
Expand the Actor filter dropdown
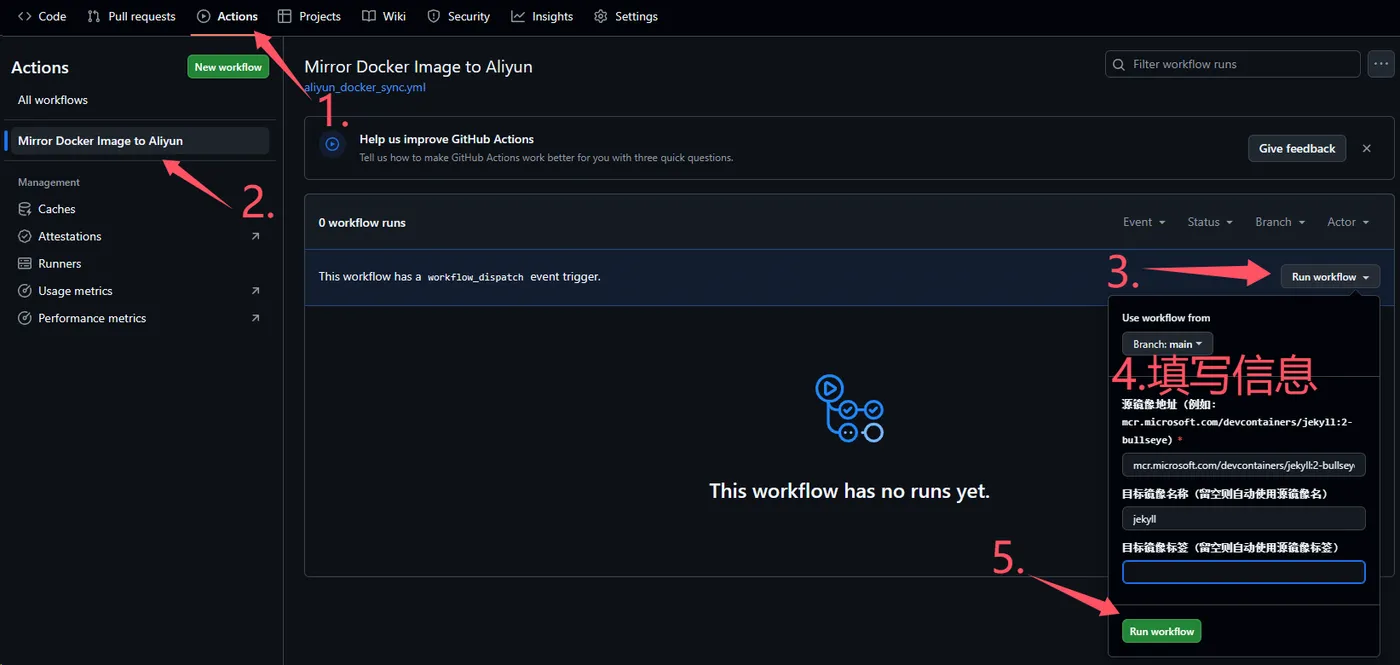[1348, 222]
